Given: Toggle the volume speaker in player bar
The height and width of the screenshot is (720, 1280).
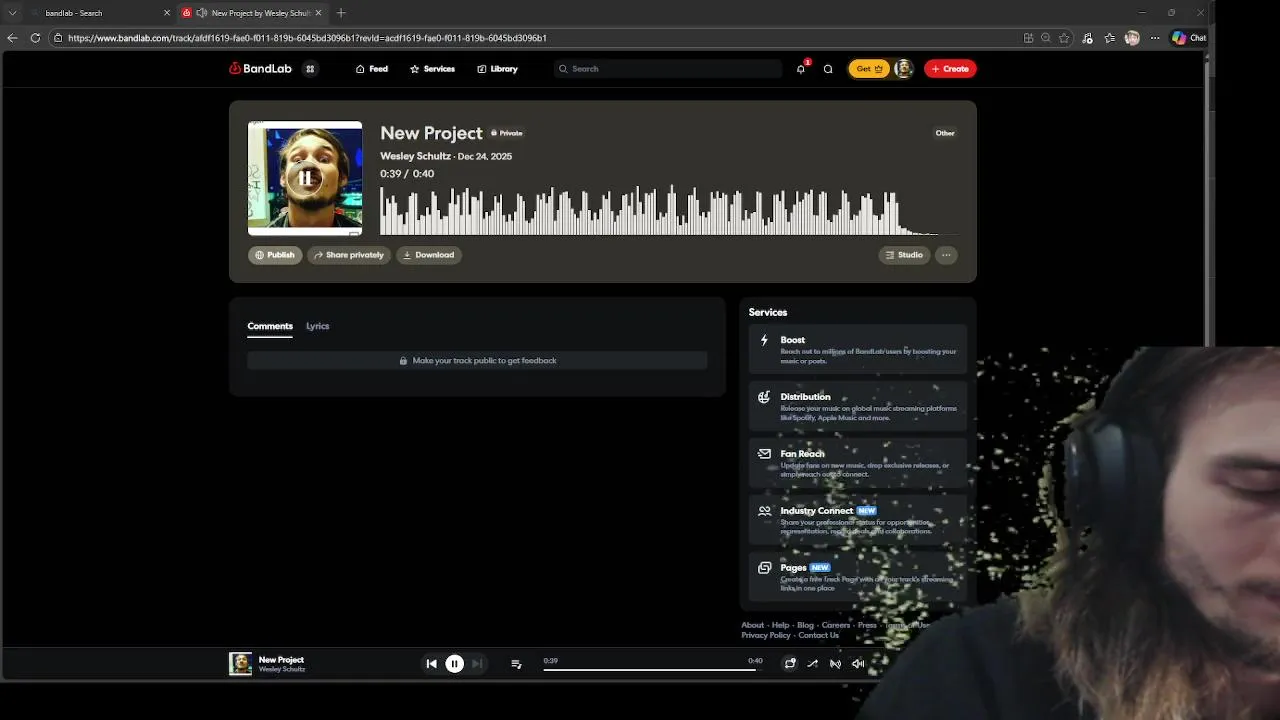Looking at the screenshot, I should [x=858, y=663].
